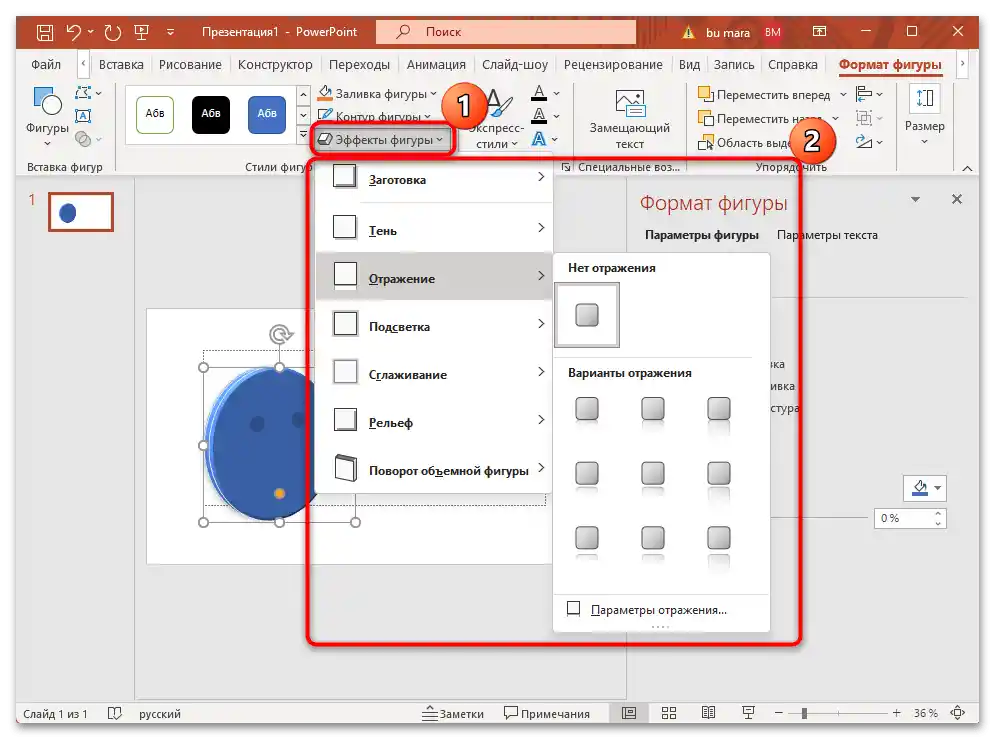This screenshot has height=739, width=995.
Task: Open fill color picker in pane
Action: coord(925,488)
